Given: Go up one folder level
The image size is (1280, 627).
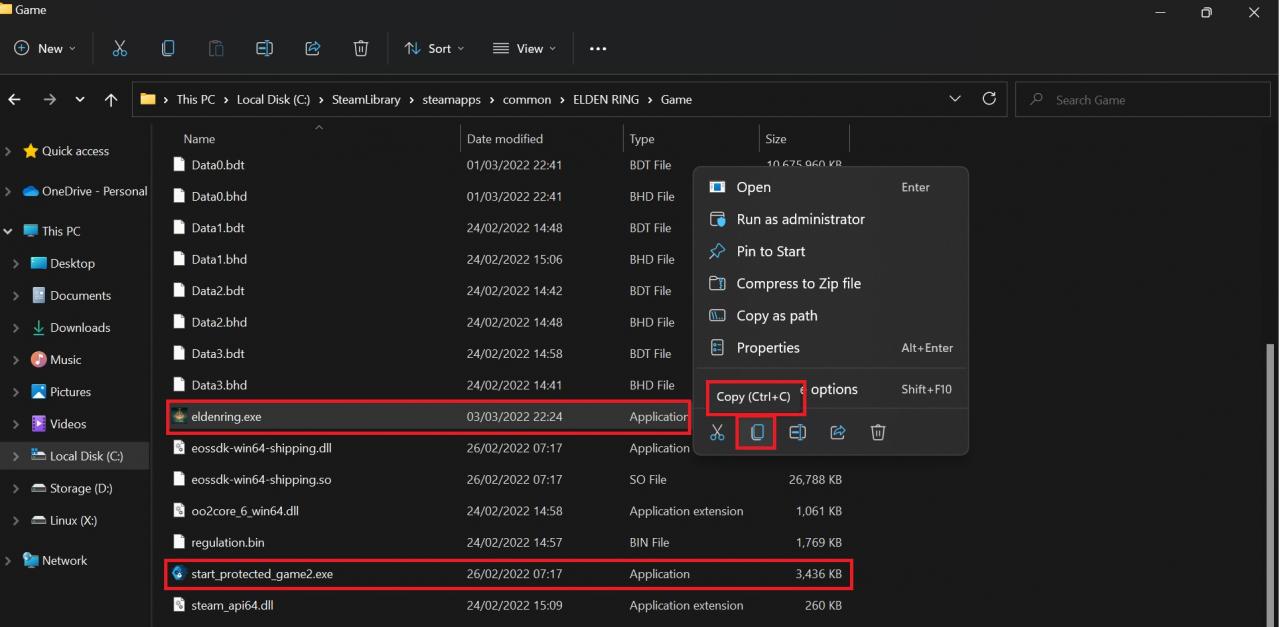Looking at the screenshot, I should point(111,99).
